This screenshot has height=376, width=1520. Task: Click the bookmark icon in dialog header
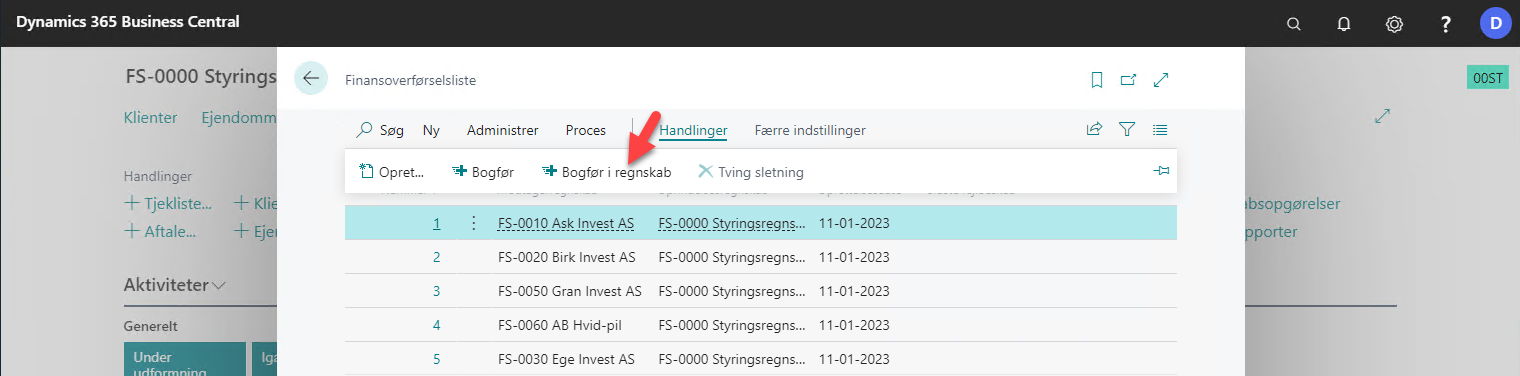[x=1097, y=80]
